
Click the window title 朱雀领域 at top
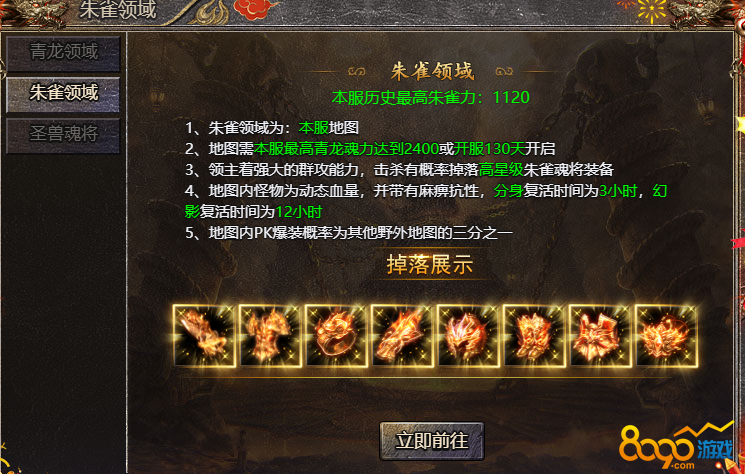(x=118, y=9)
